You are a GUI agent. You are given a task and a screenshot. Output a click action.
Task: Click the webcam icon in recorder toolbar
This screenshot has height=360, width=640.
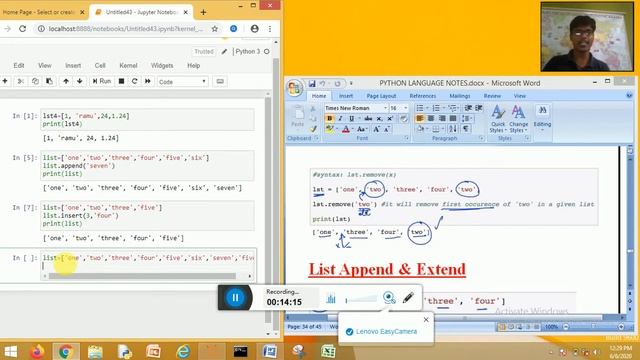coord(389,298)
